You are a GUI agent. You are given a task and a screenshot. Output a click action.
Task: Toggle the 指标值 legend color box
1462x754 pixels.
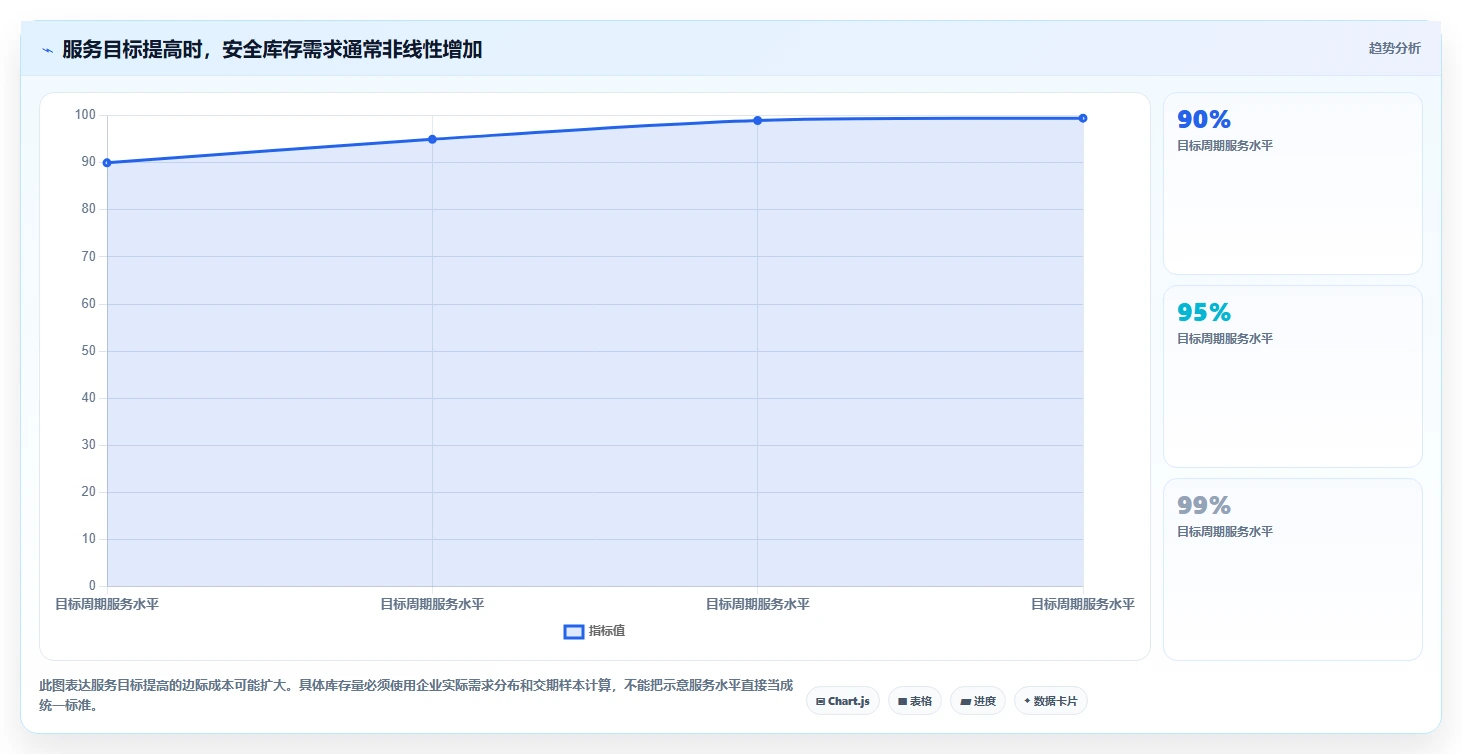pyautogui.click(x=574, y=631)
